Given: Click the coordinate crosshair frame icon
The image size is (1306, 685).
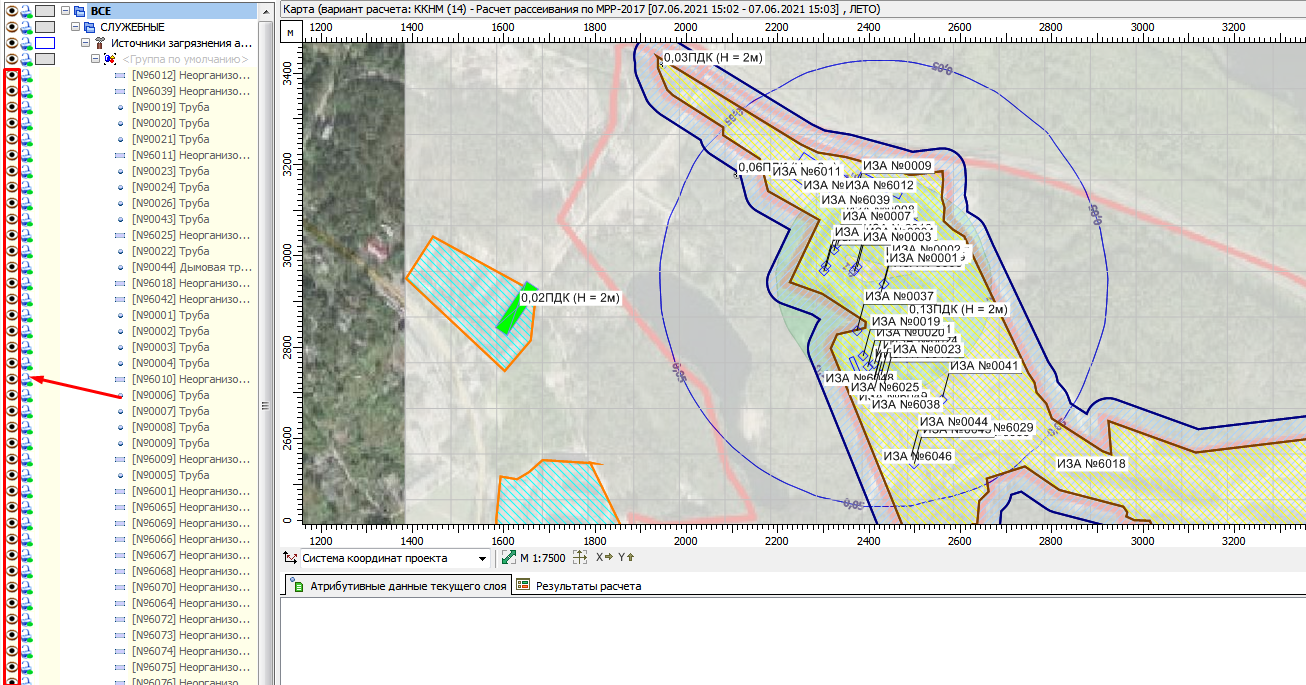Looking at the screenshot, I should tap(579, 558).
